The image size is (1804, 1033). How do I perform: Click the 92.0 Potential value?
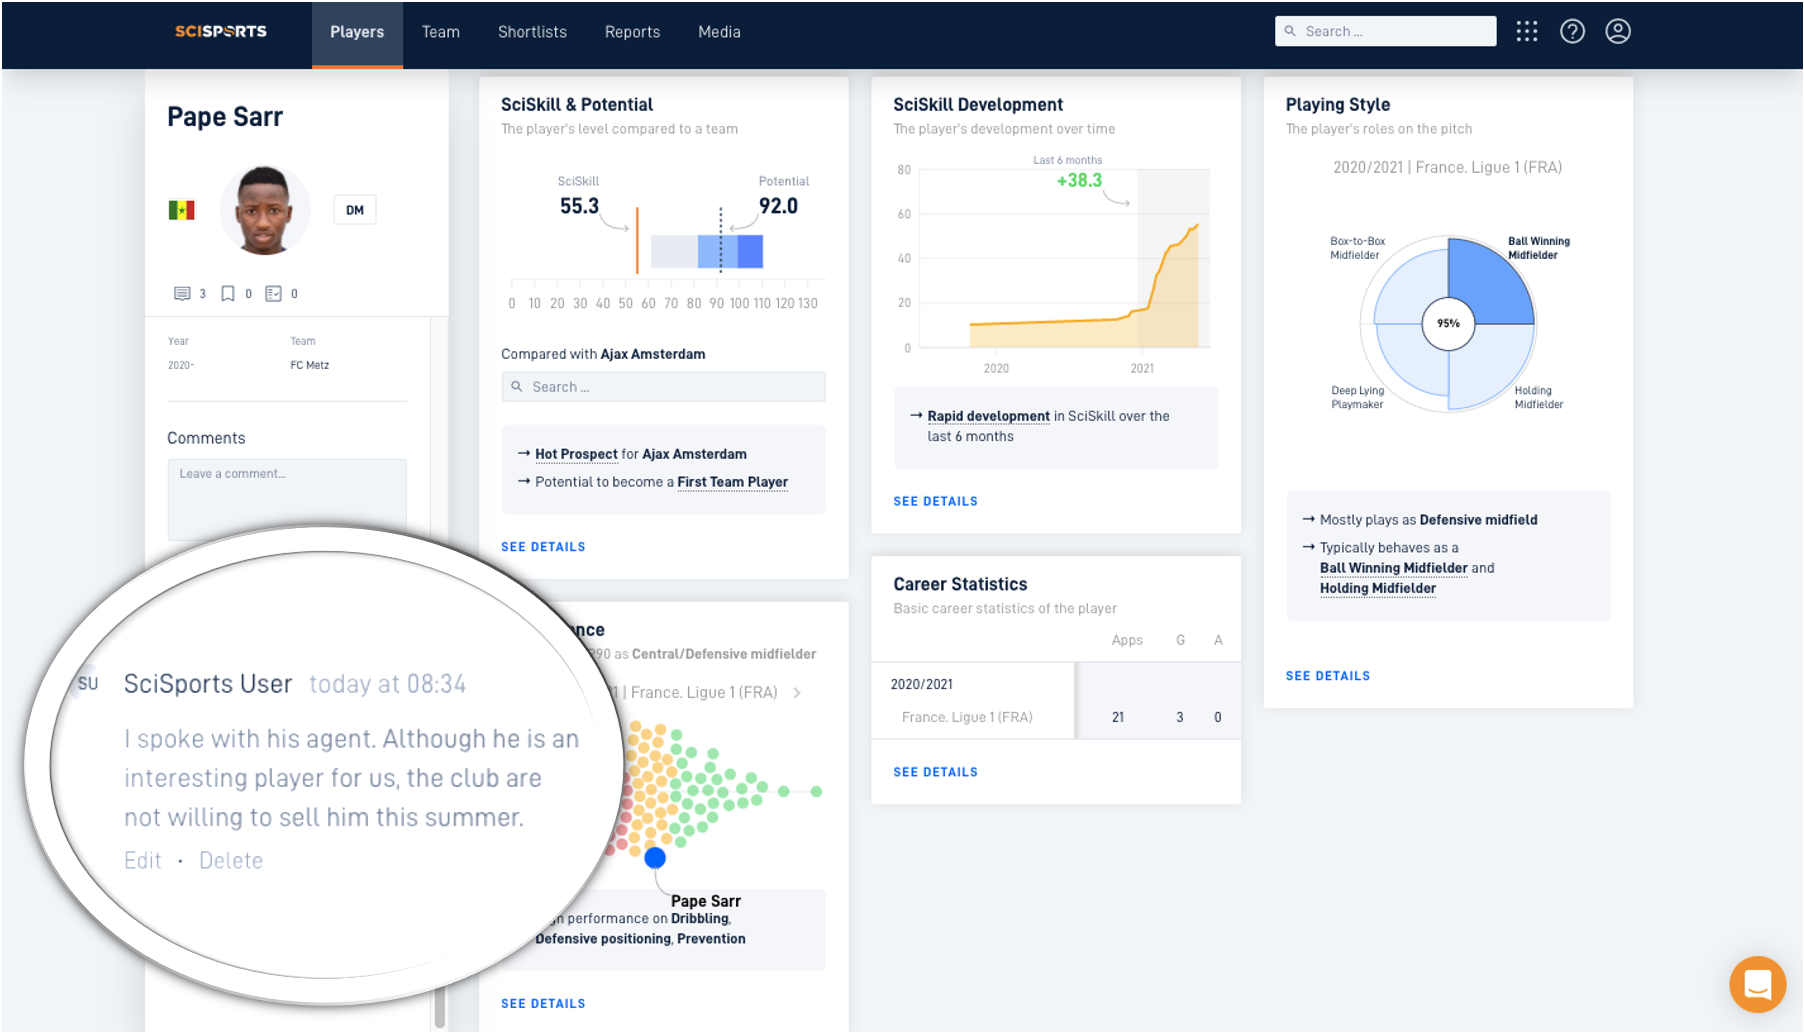[x=778, y=206]
